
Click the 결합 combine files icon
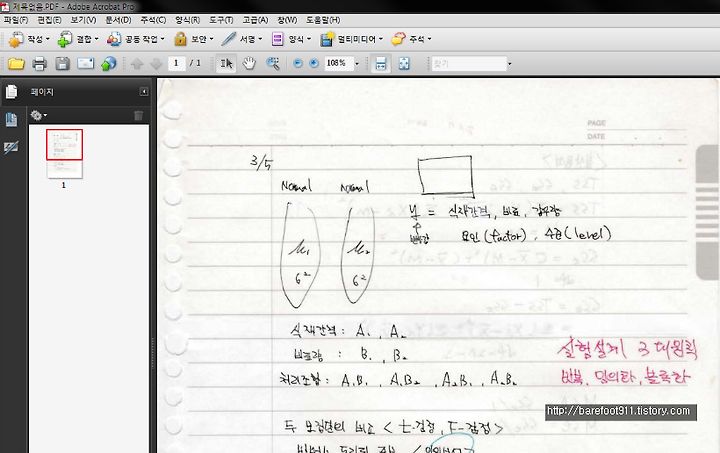click(65, 39)
